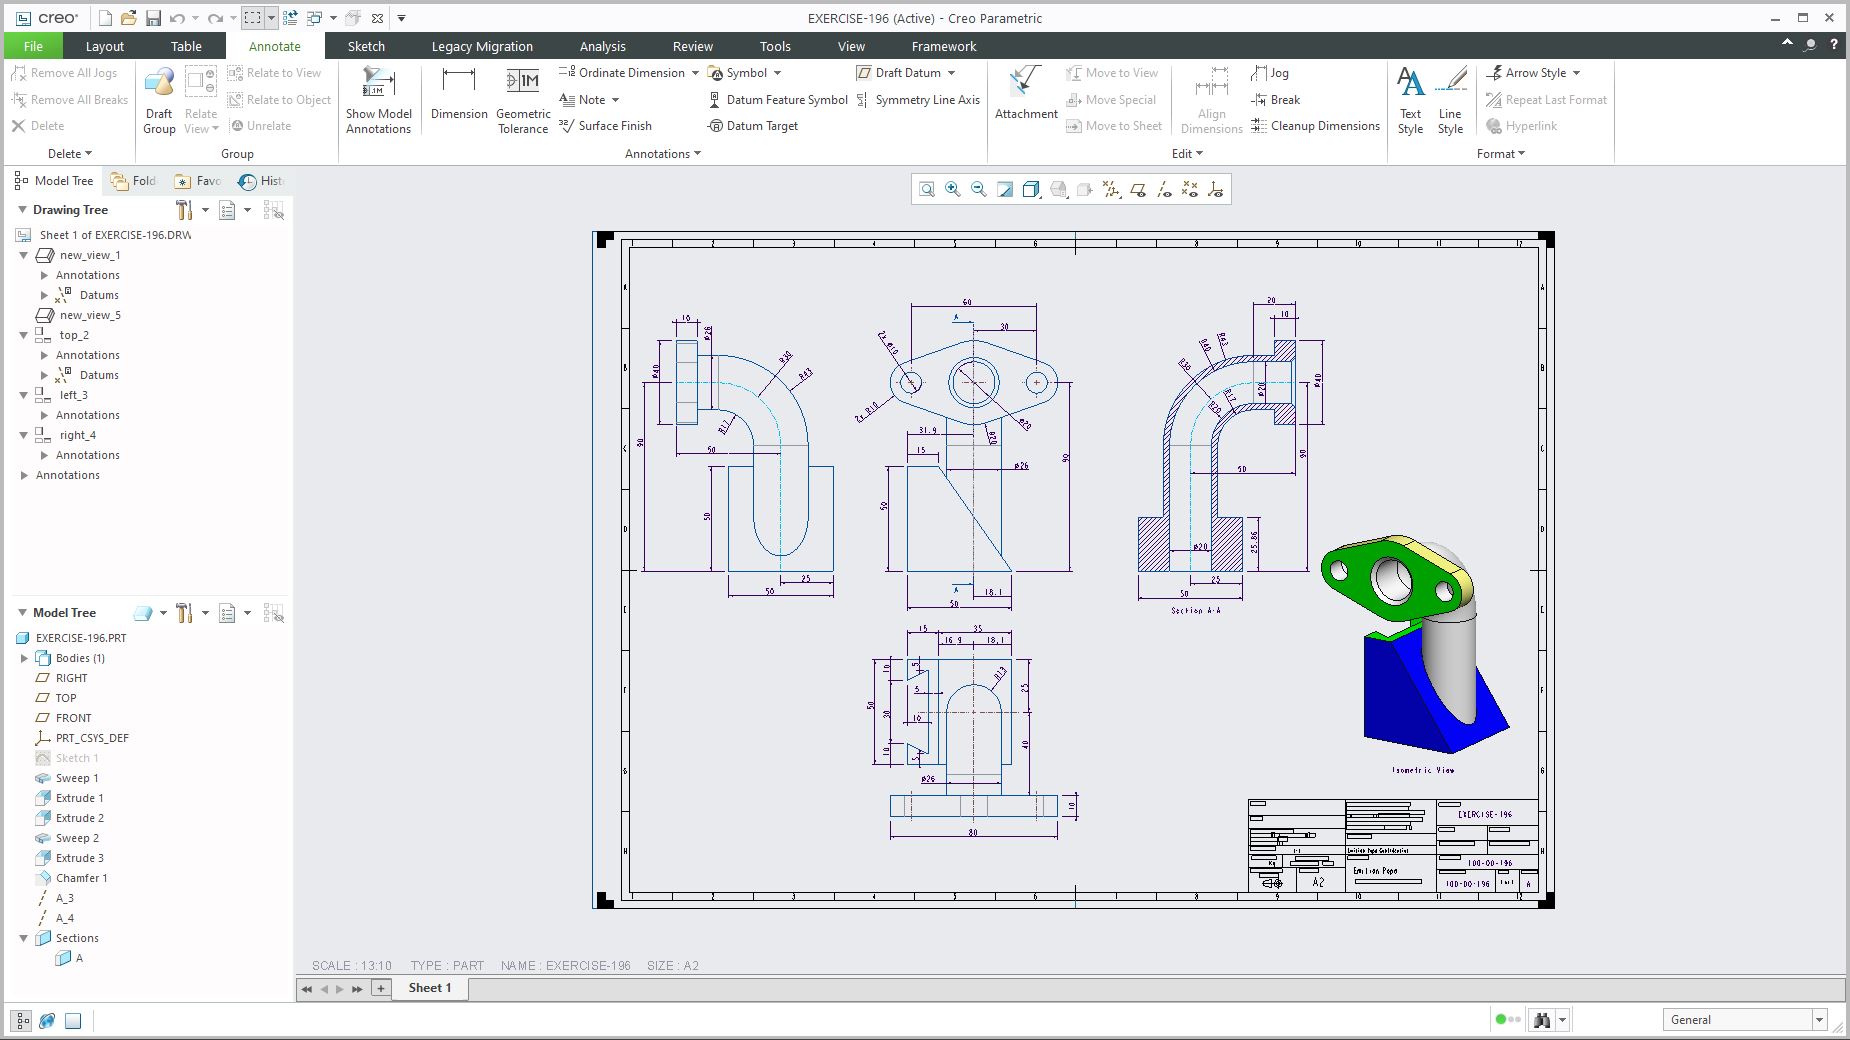This screenshot has width=1850, height=1040.
Task: Add a new sheet with plus button
Action: pyautogui.click(x=381, y=988)
